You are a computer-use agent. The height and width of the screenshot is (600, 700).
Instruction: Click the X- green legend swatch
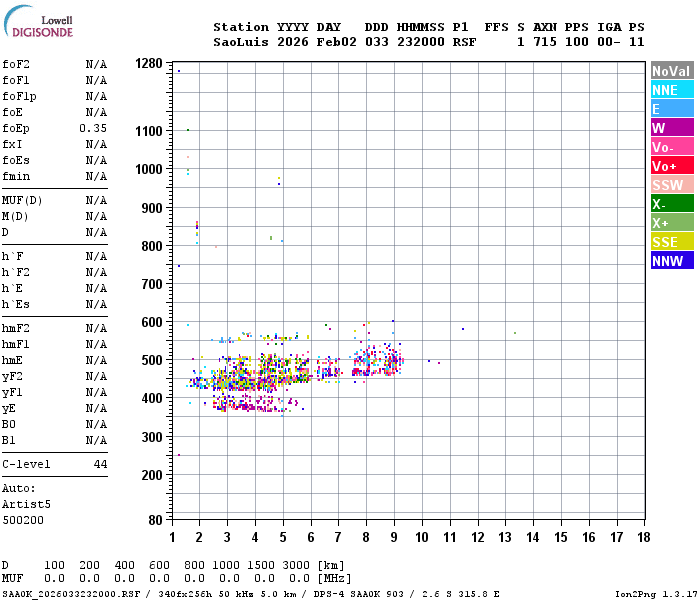(x=672, y=204)
